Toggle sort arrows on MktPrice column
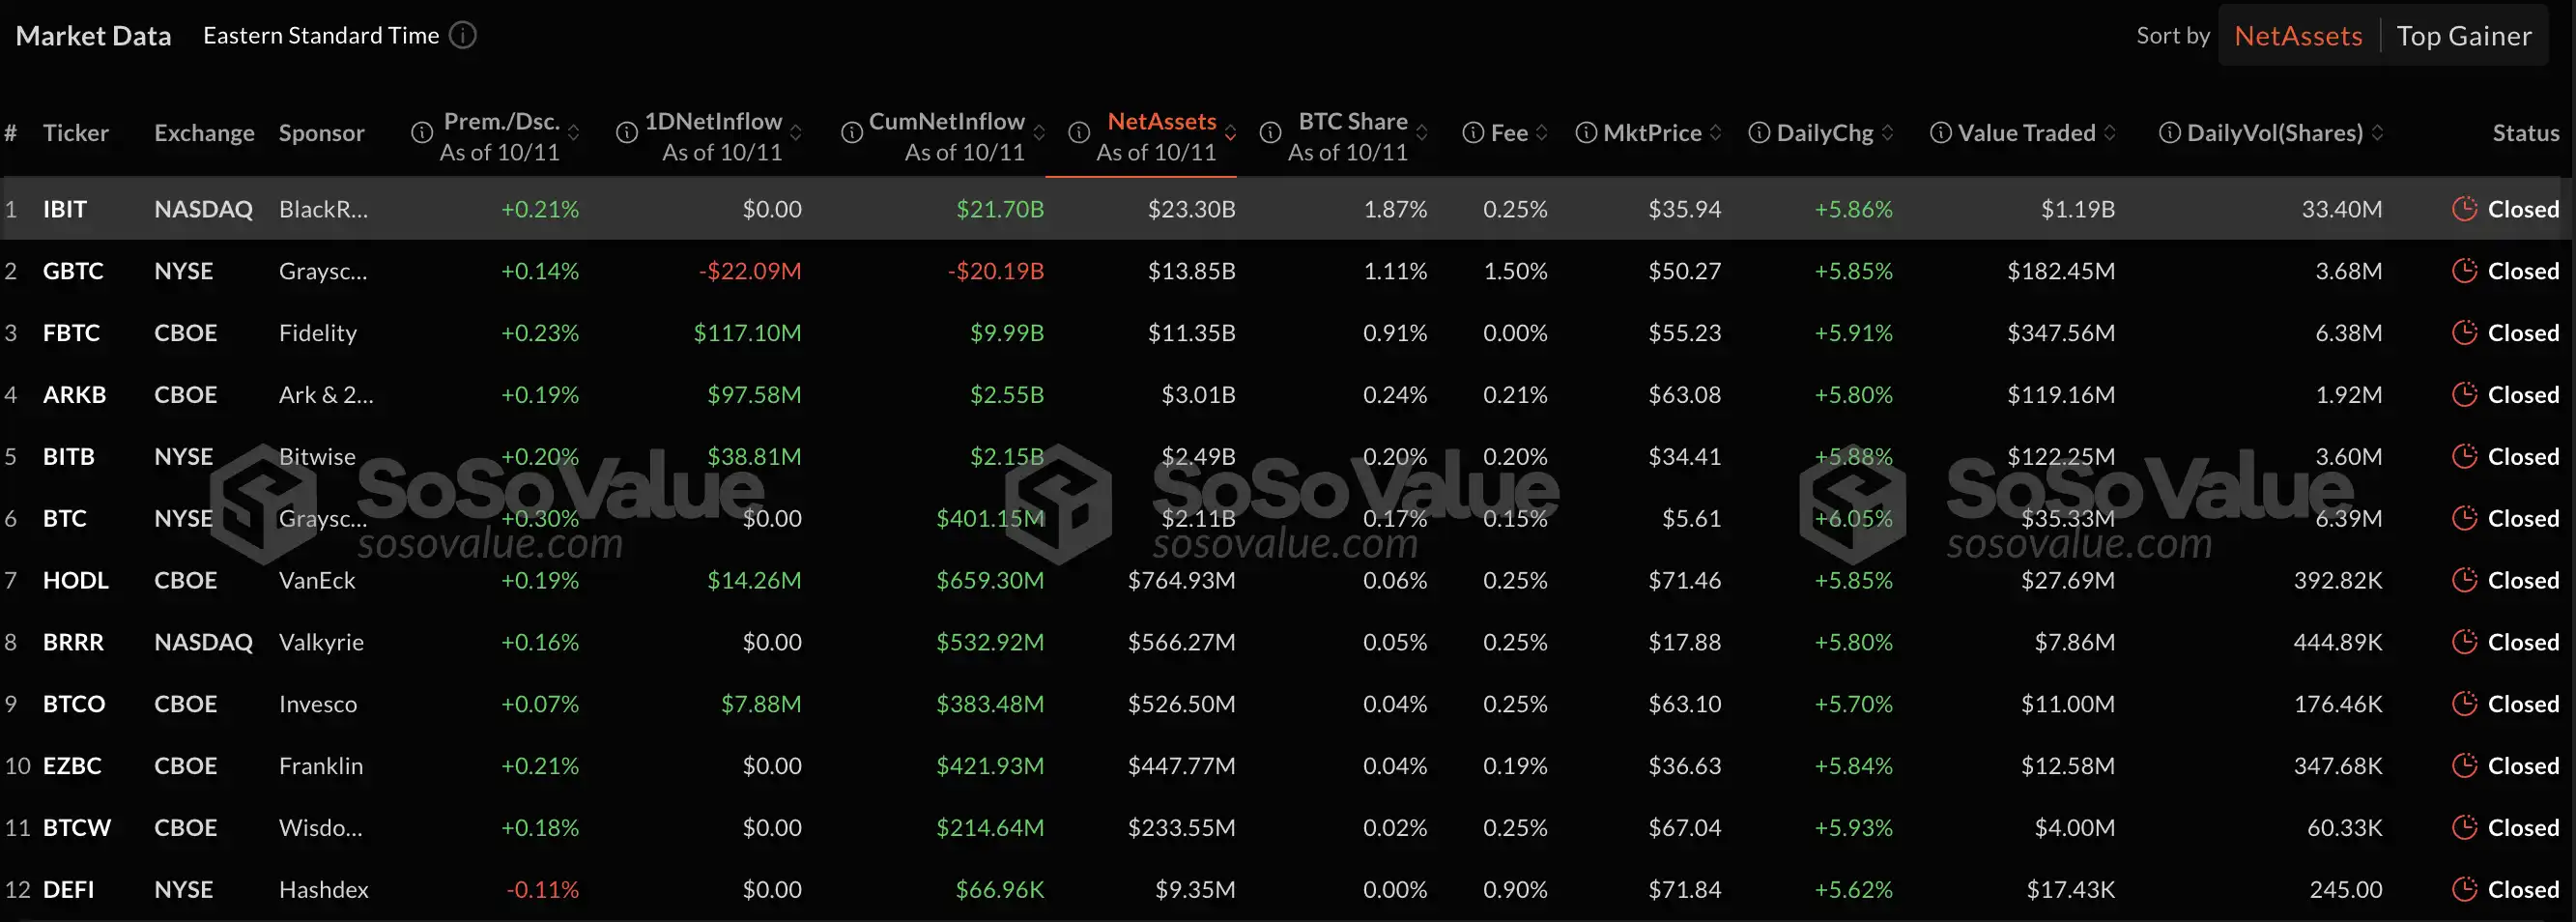 point(1715,132)
